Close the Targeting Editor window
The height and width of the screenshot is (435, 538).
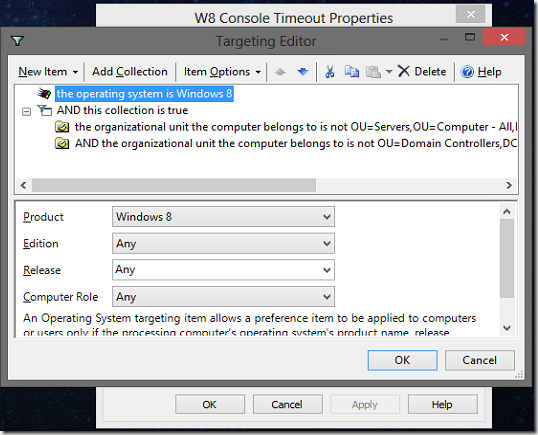click(x=504, y=37)
